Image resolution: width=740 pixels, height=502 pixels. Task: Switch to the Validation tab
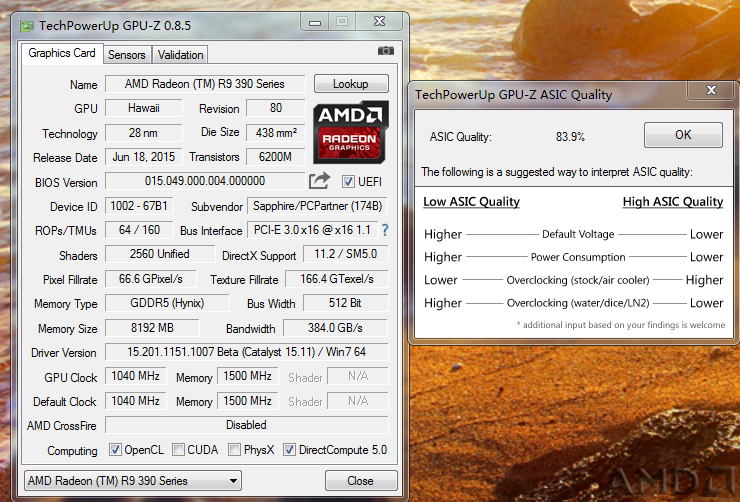(x=180, y=55)
